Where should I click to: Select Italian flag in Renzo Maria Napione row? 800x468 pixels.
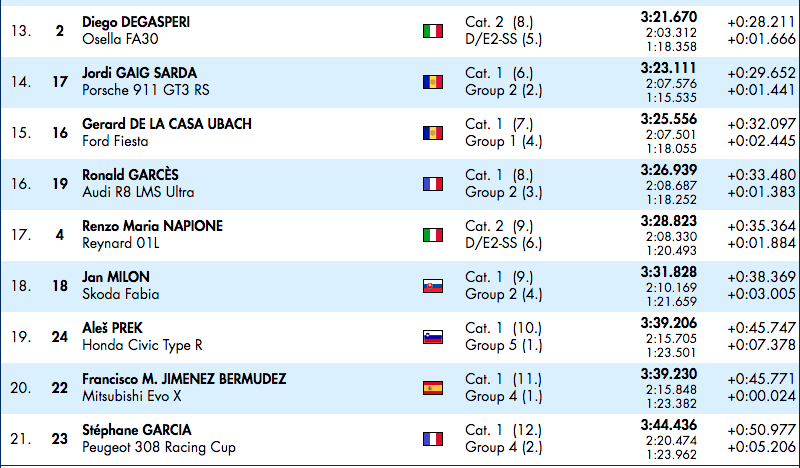(x=433, y=235)
